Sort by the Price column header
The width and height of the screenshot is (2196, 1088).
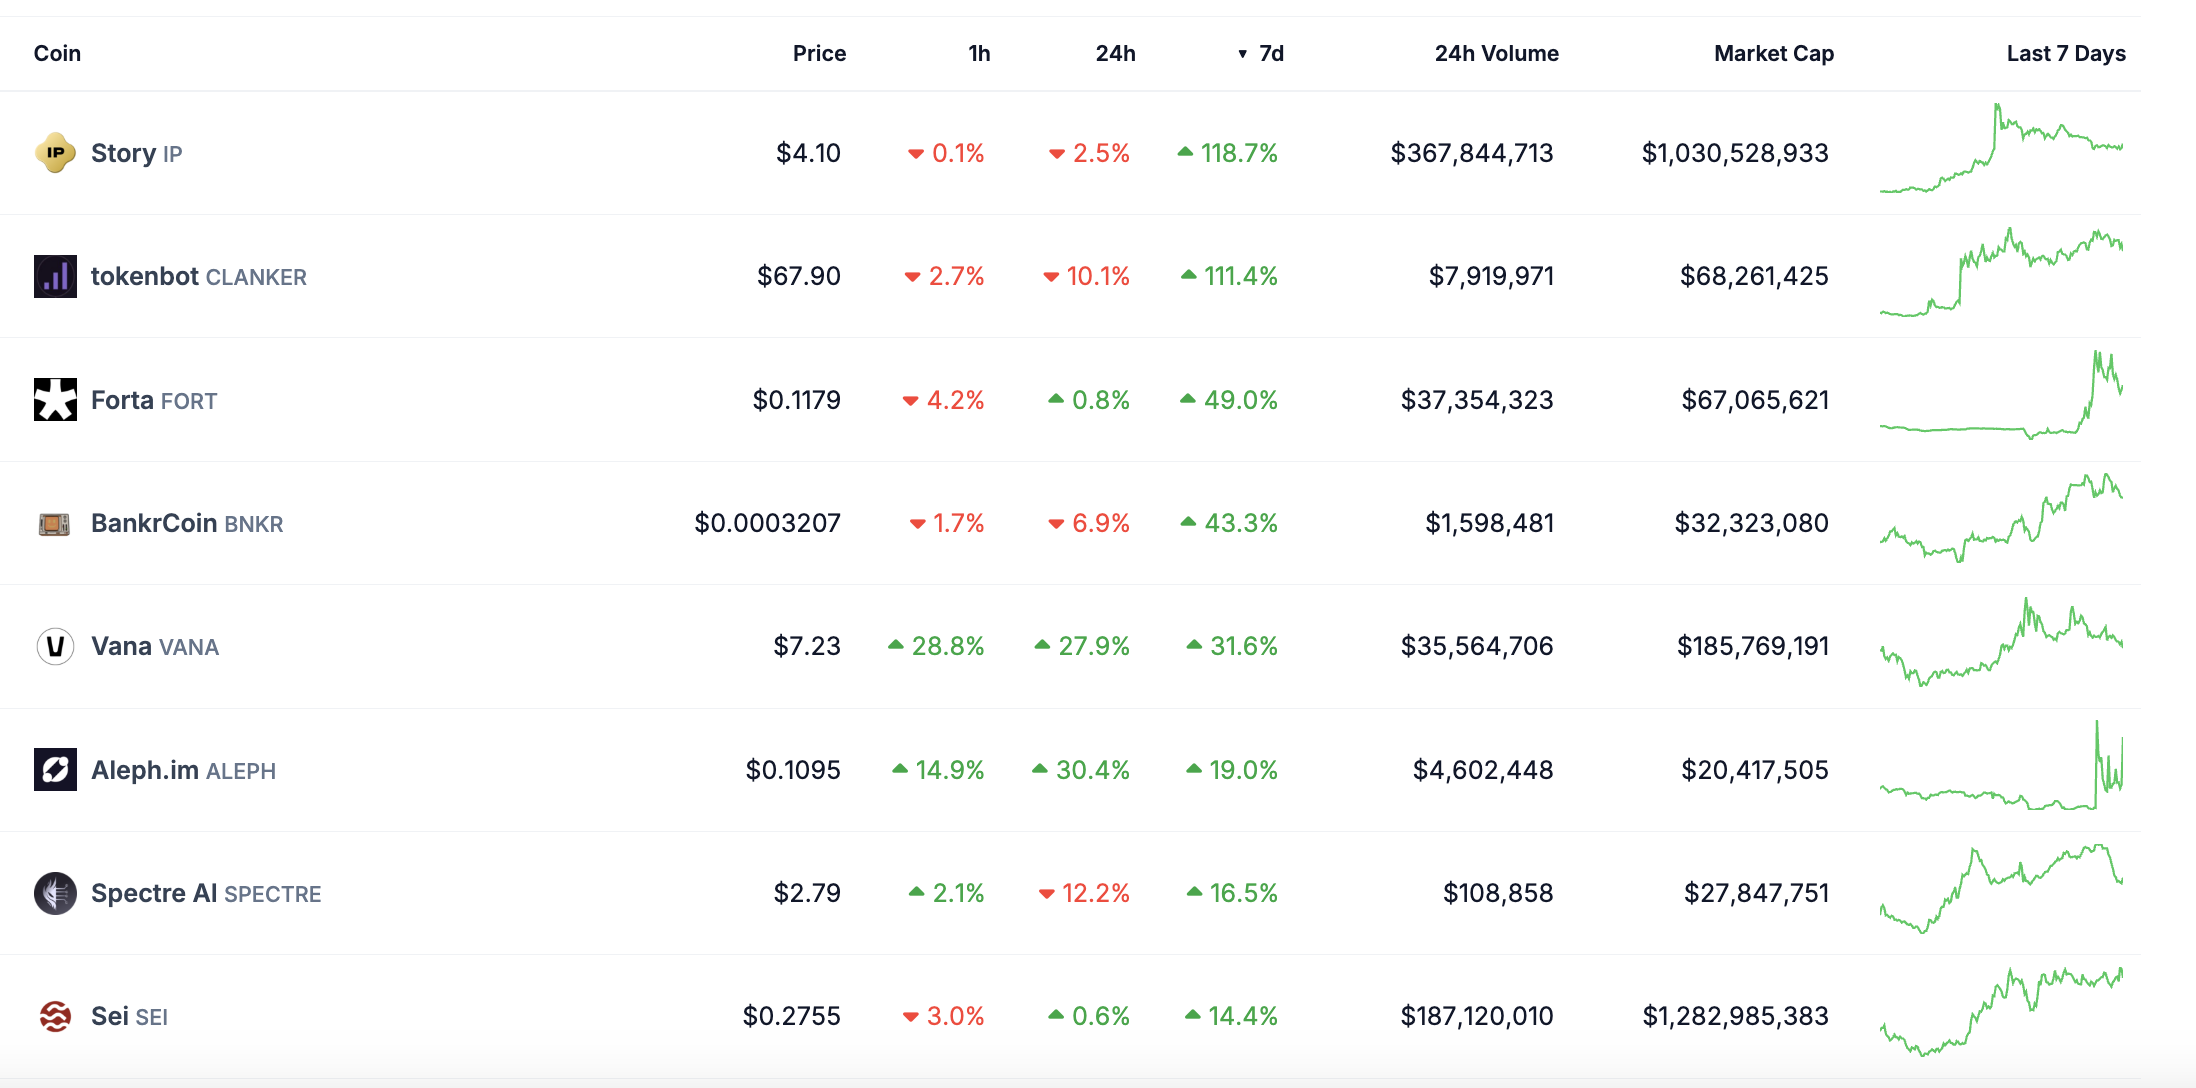click(819, 54)
